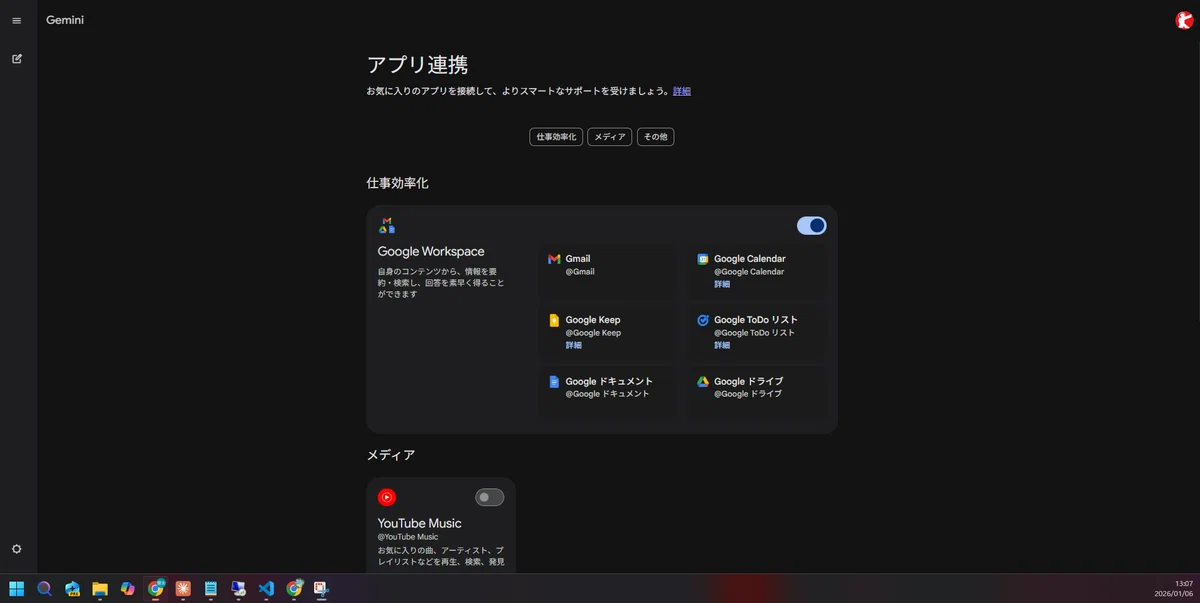
Task: Click the メディア section heading
Action: [390, 455]
